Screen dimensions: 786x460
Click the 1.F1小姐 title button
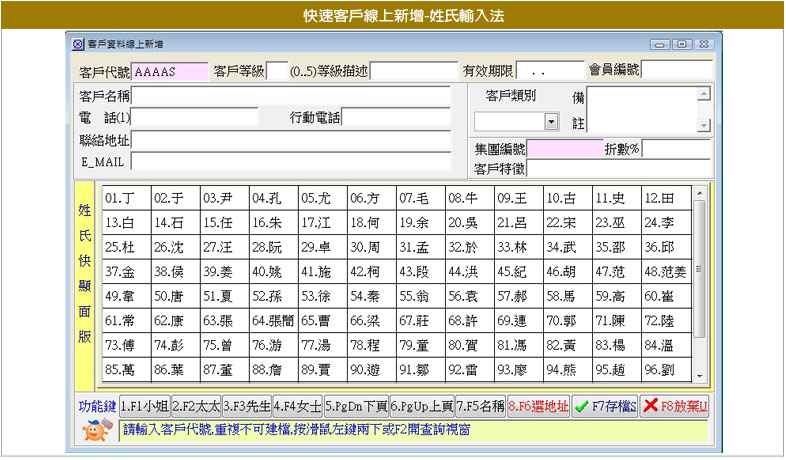(143, 407)
